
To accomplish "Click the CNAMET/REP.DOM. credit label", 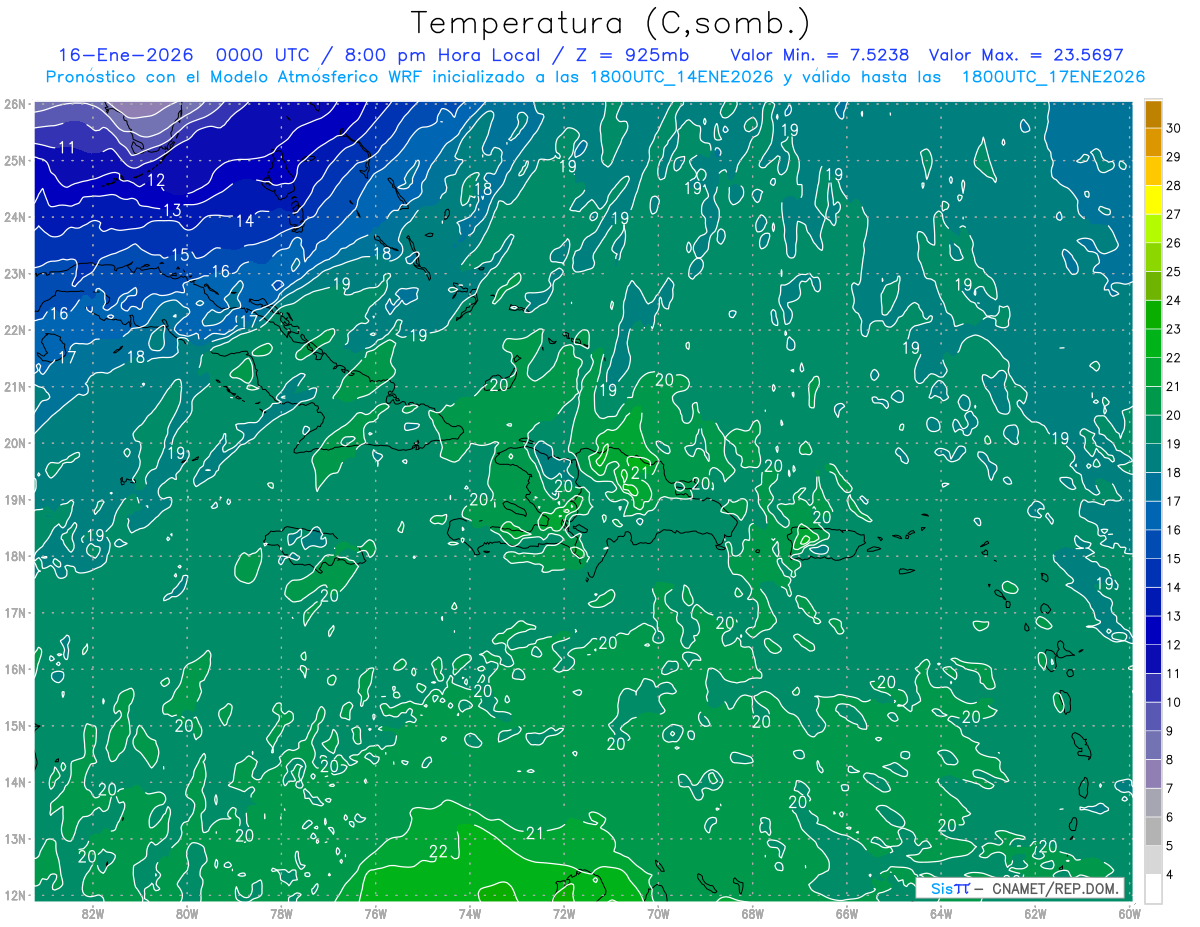I will [x=1056, y=888].
